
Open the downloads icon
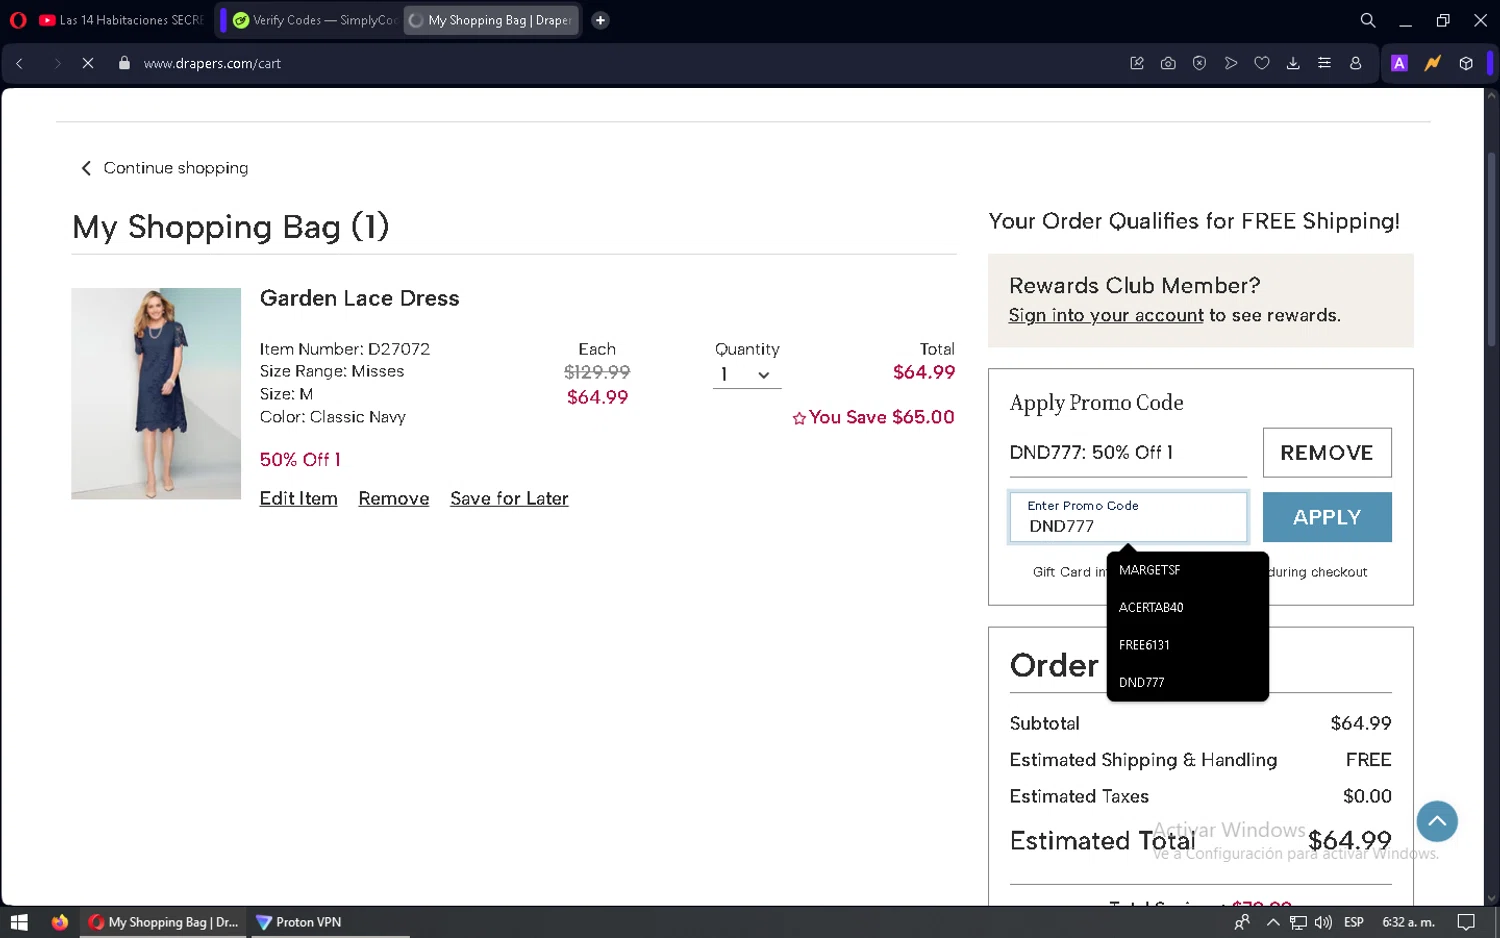[1293, 63]
